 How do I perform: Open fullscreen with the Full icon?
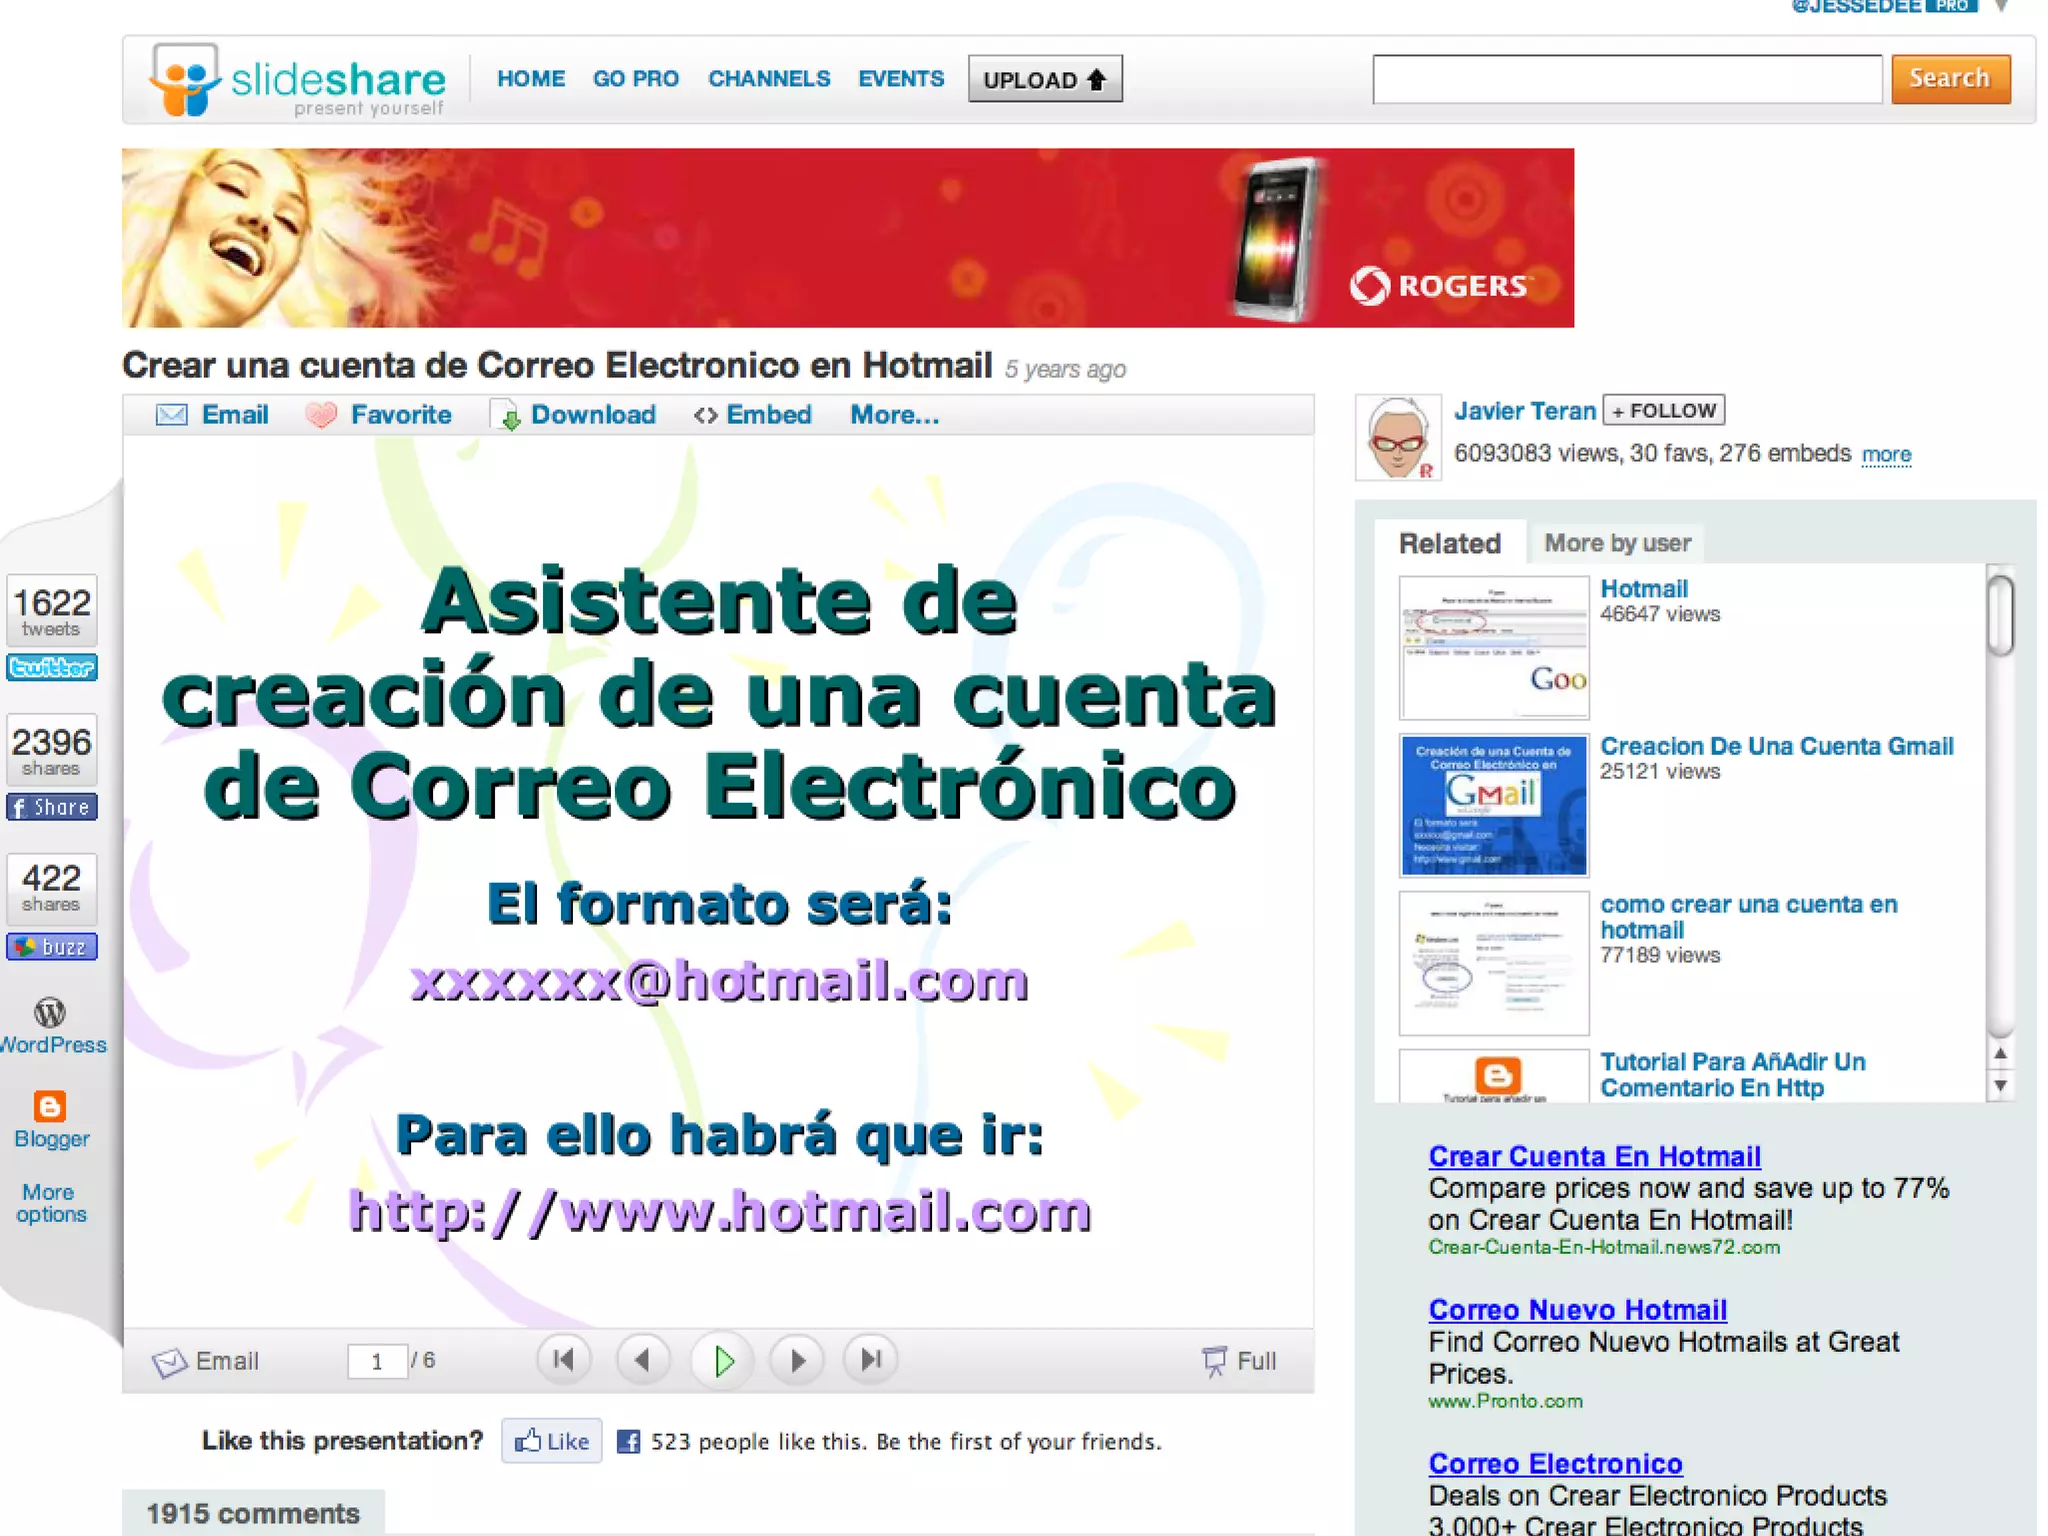[1214, 1361]
